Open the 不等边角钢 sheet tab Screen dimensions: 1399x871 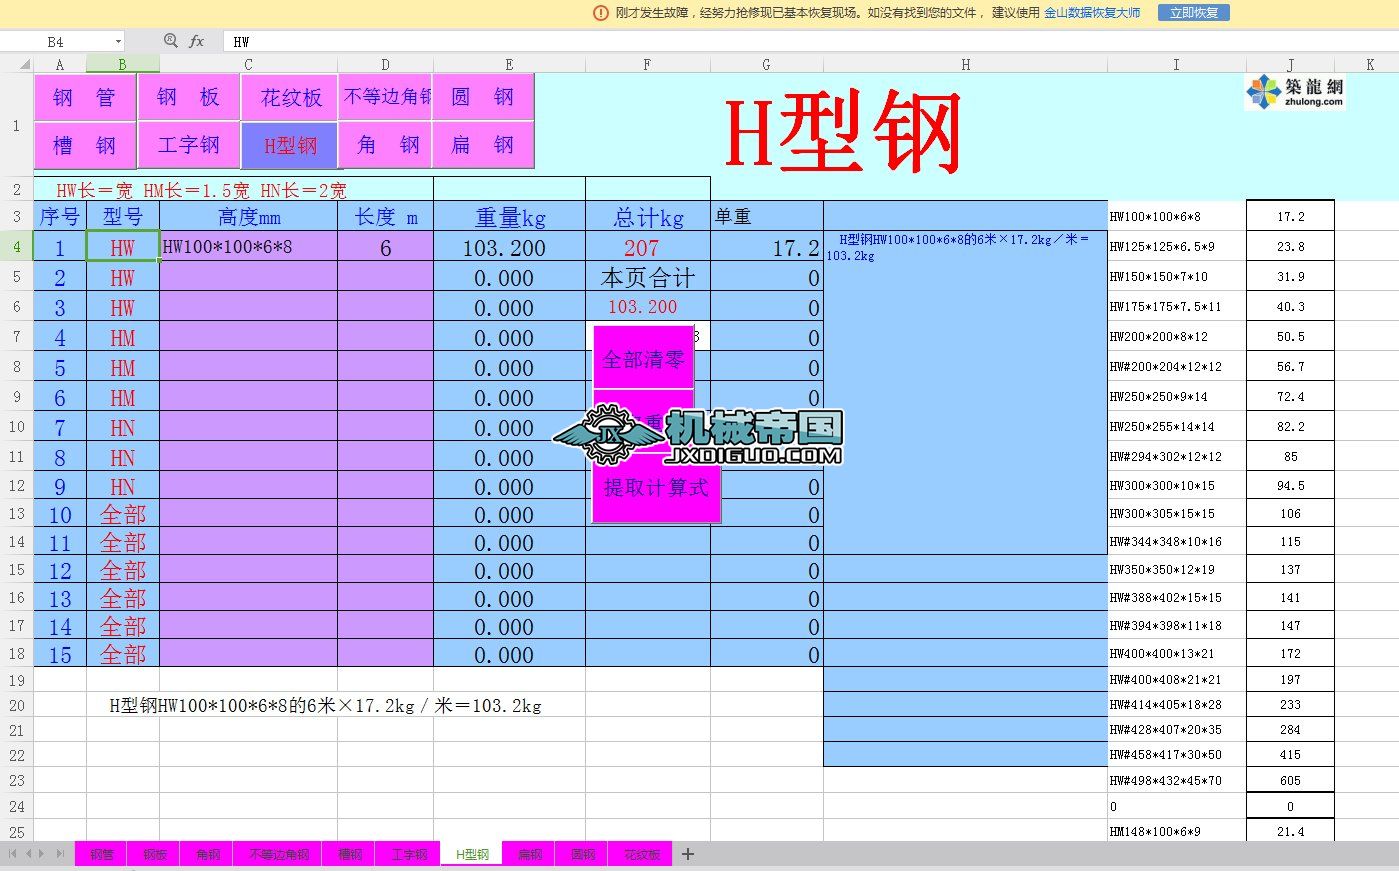pyautogui.click(x=278, y=854)
